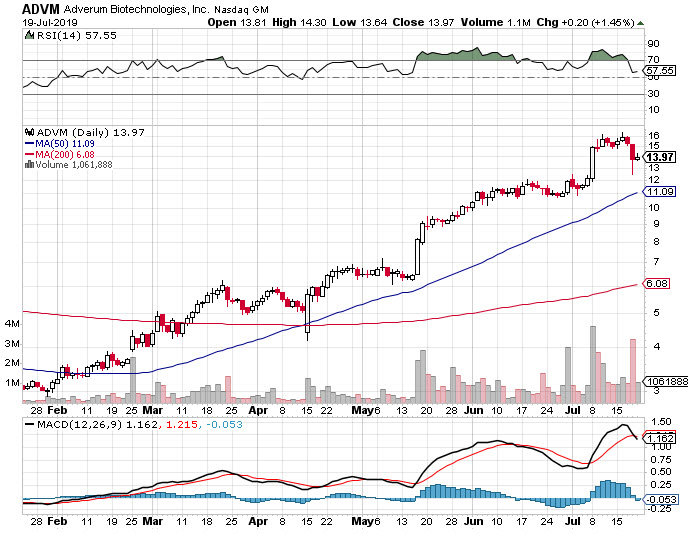Click the 4M volume axis label

click(12, 324)
